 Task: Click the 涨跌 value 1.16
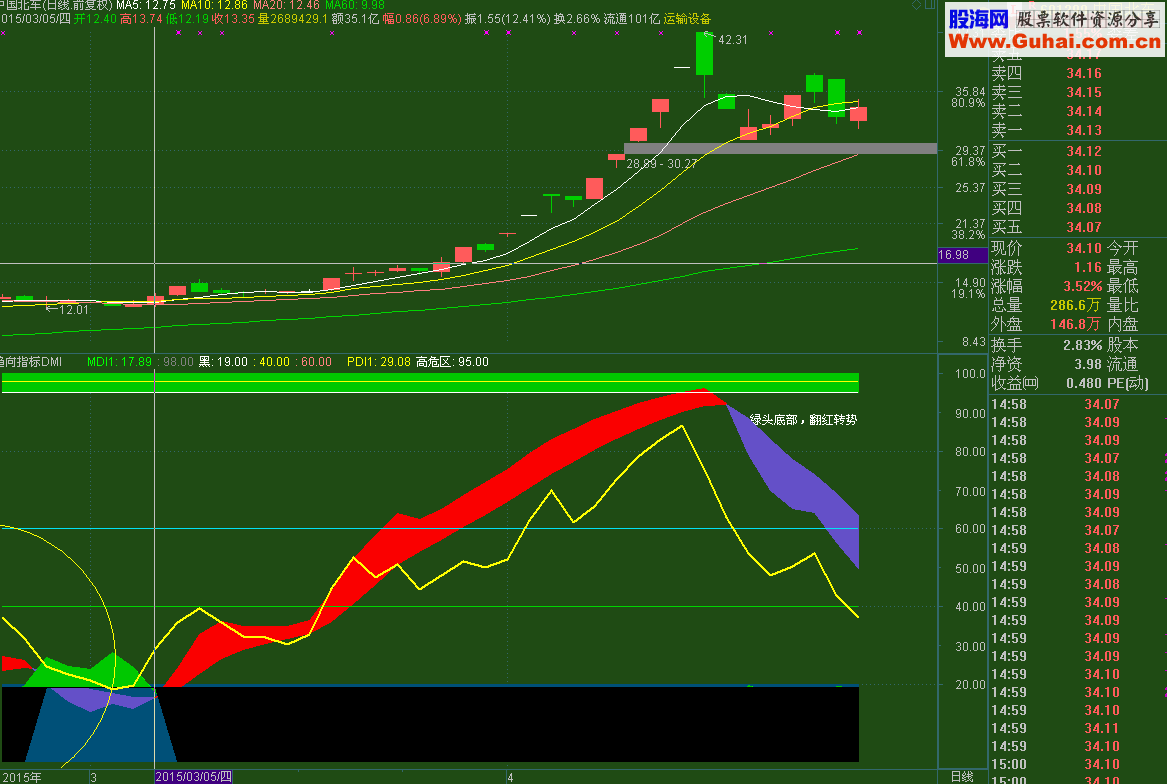(x=1087, y=267)
